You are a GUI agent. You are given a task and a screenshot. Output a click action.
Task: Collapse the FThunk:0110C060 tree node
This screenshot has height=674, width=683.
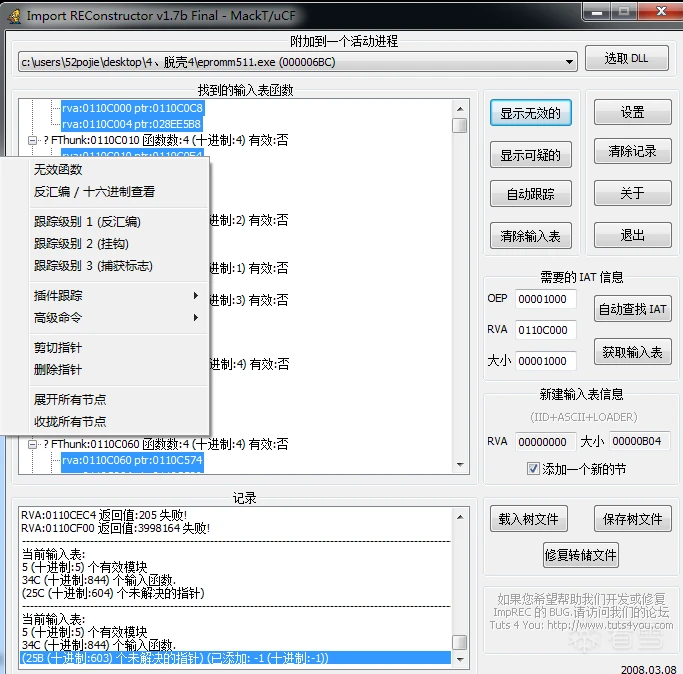click(32, 444)
